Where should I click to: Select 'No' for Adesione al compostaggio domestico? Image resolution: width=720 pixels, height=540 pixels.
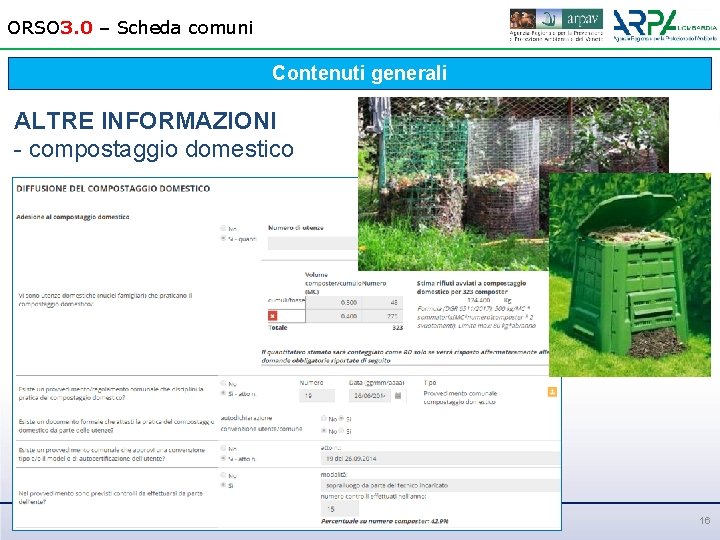coord(223,228)
